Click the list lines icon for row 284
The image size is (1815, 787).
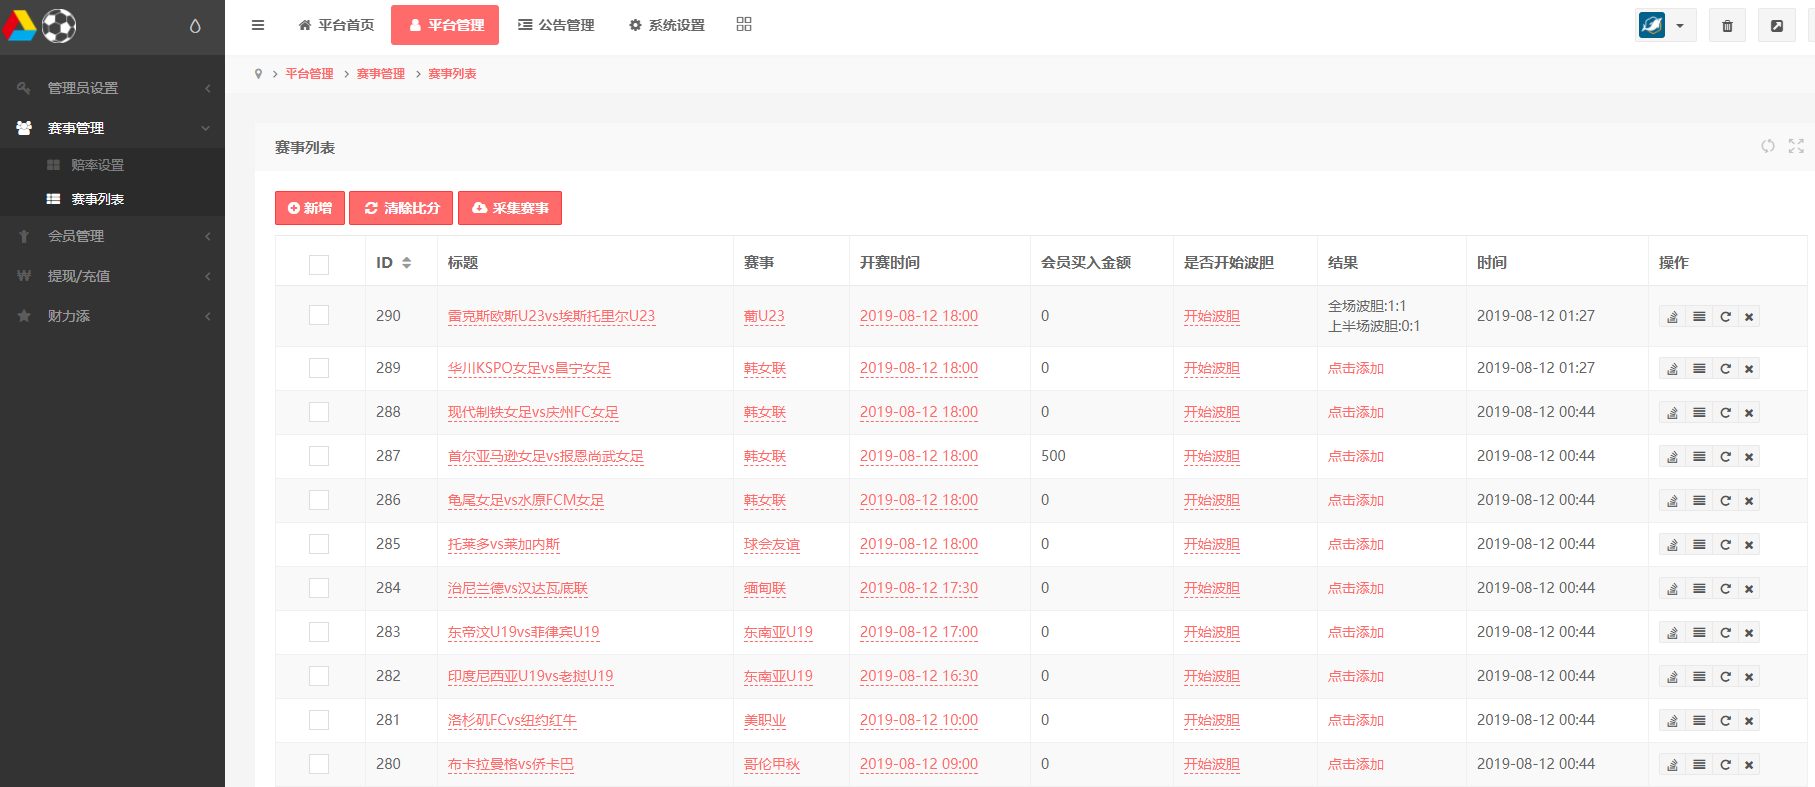(x=1699, y=589)
